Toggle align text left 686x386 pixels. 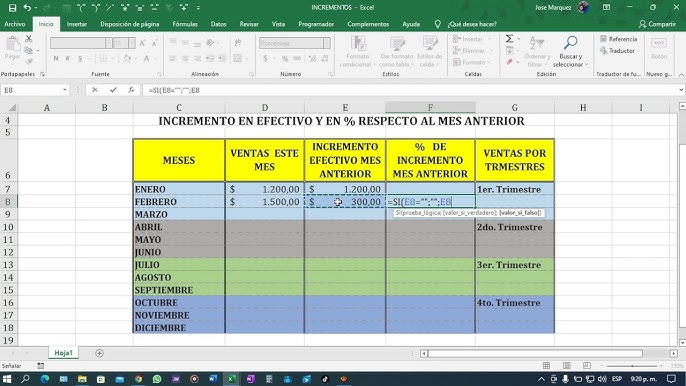point(173,58)
